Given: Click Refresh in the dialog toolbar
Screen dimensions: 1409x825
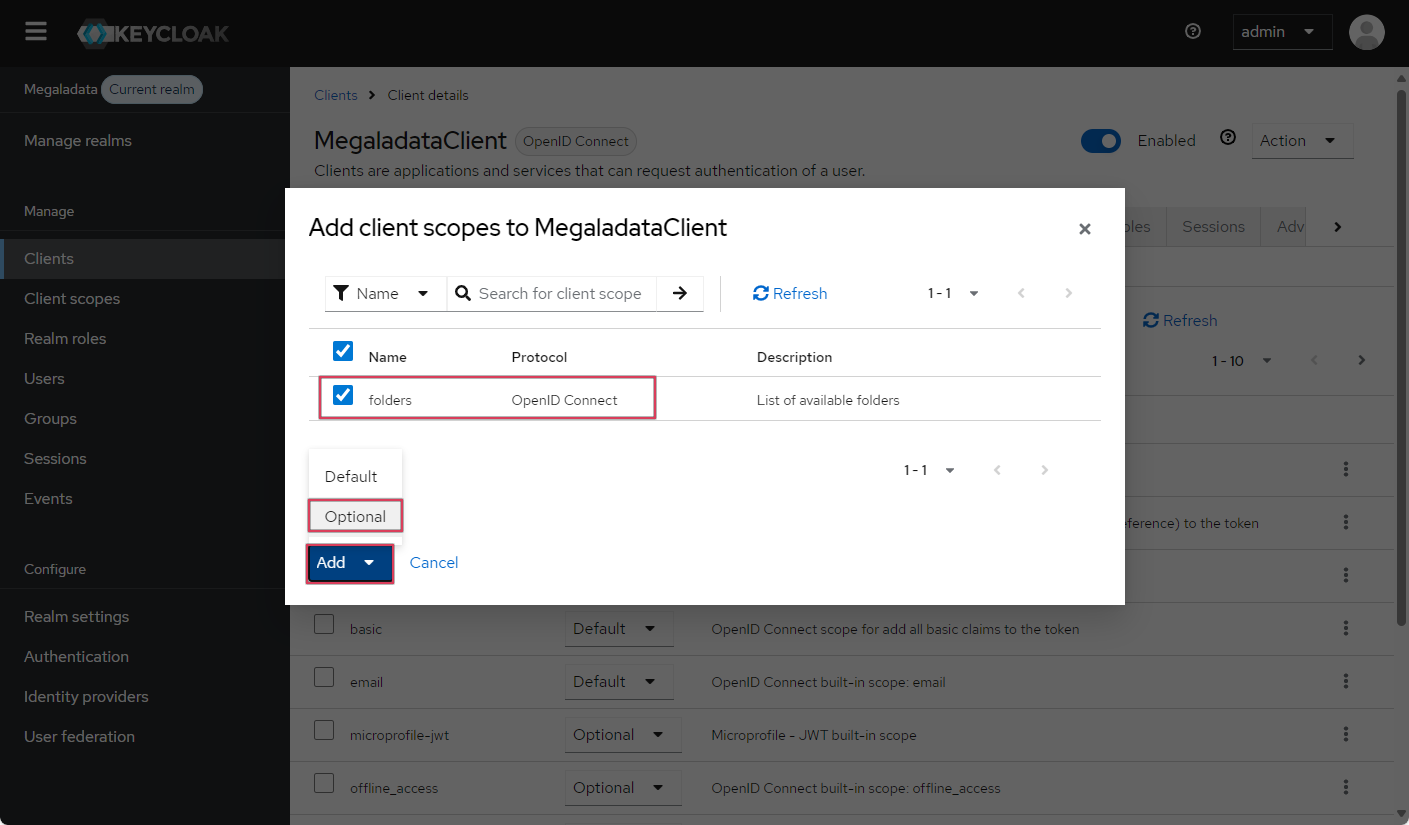Looking at the screenshot, I should (x=790, y=293).
